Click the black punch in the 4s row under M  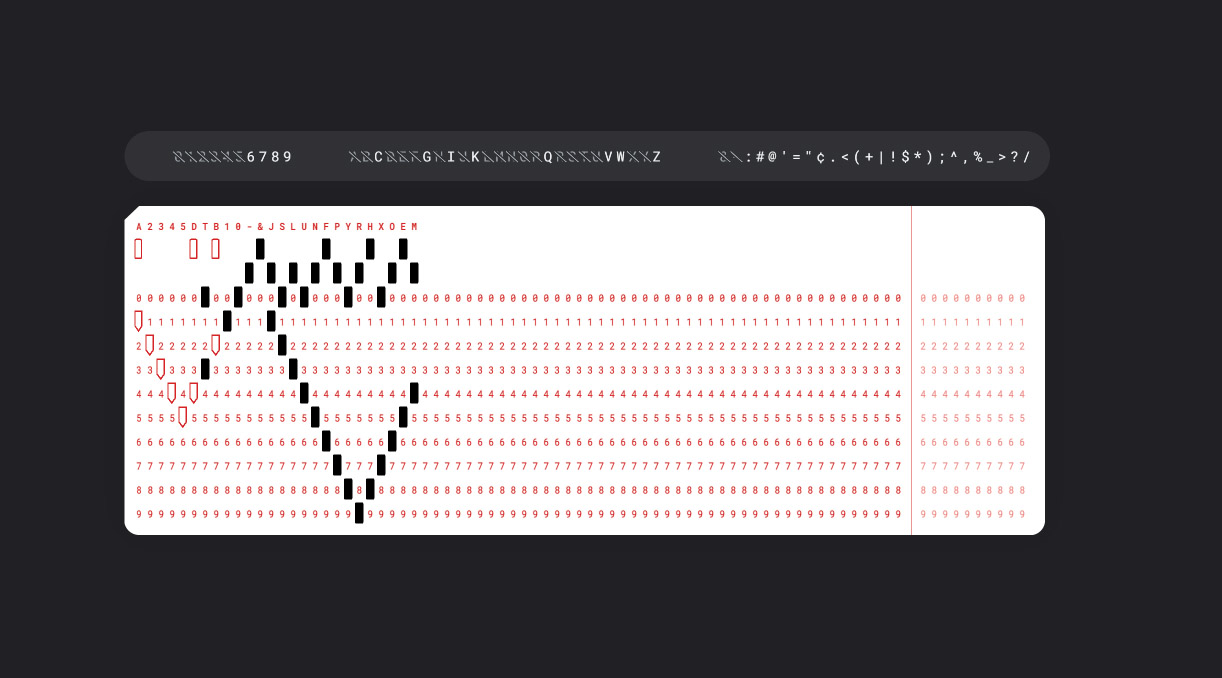click(414, 393)
